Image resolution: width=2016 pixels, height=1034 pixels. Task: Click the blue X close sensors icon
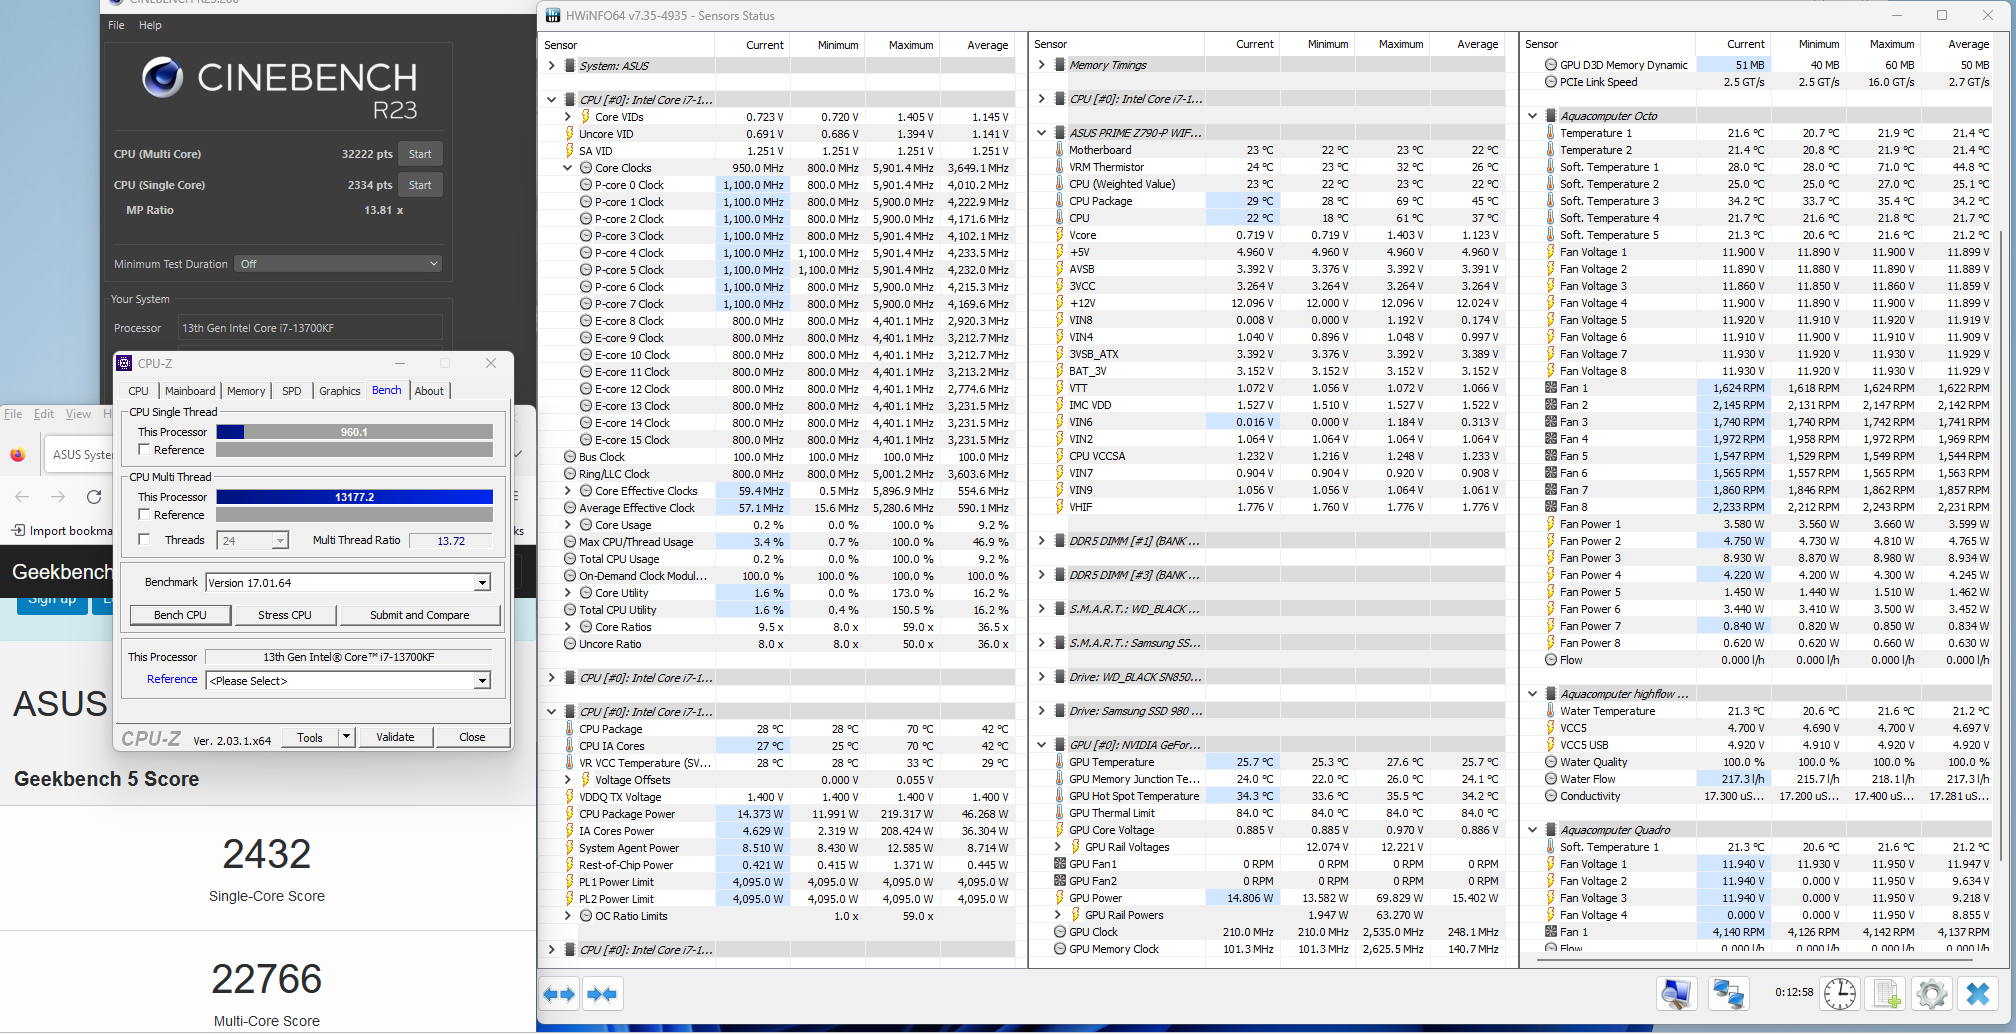pyautogui.click(x=1978, y=994)
